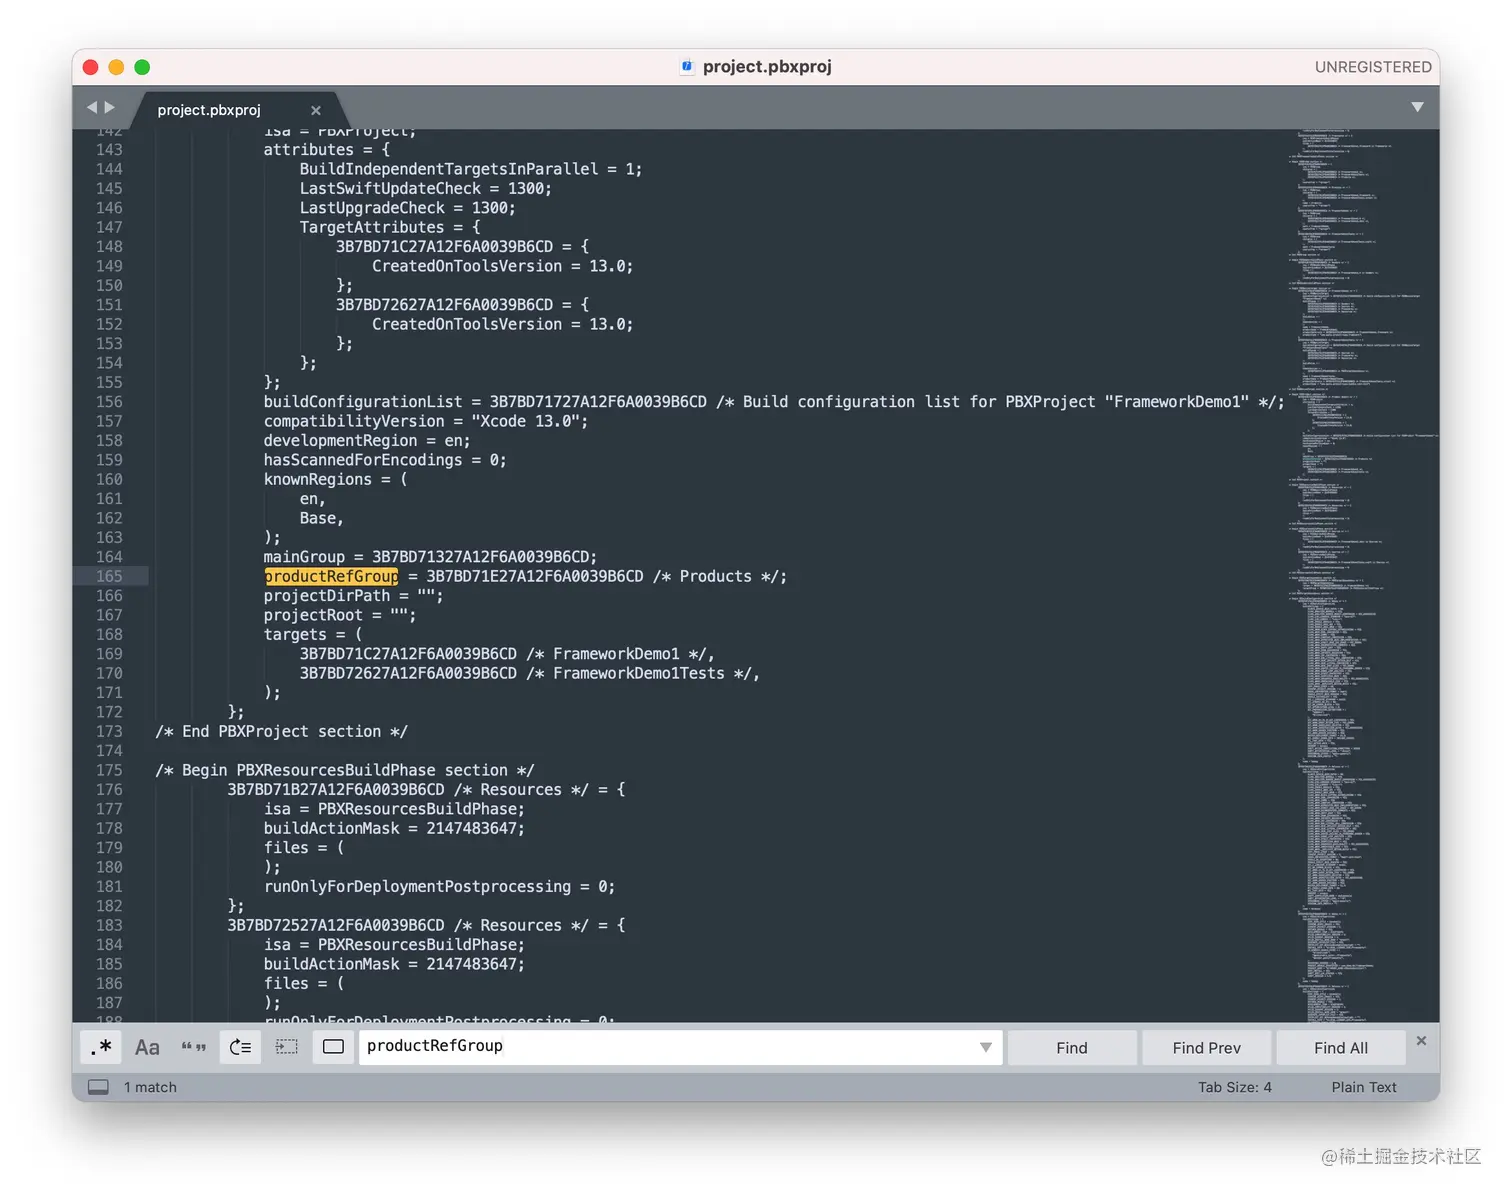Open the search history dropdown

[x=986, y=1047]
